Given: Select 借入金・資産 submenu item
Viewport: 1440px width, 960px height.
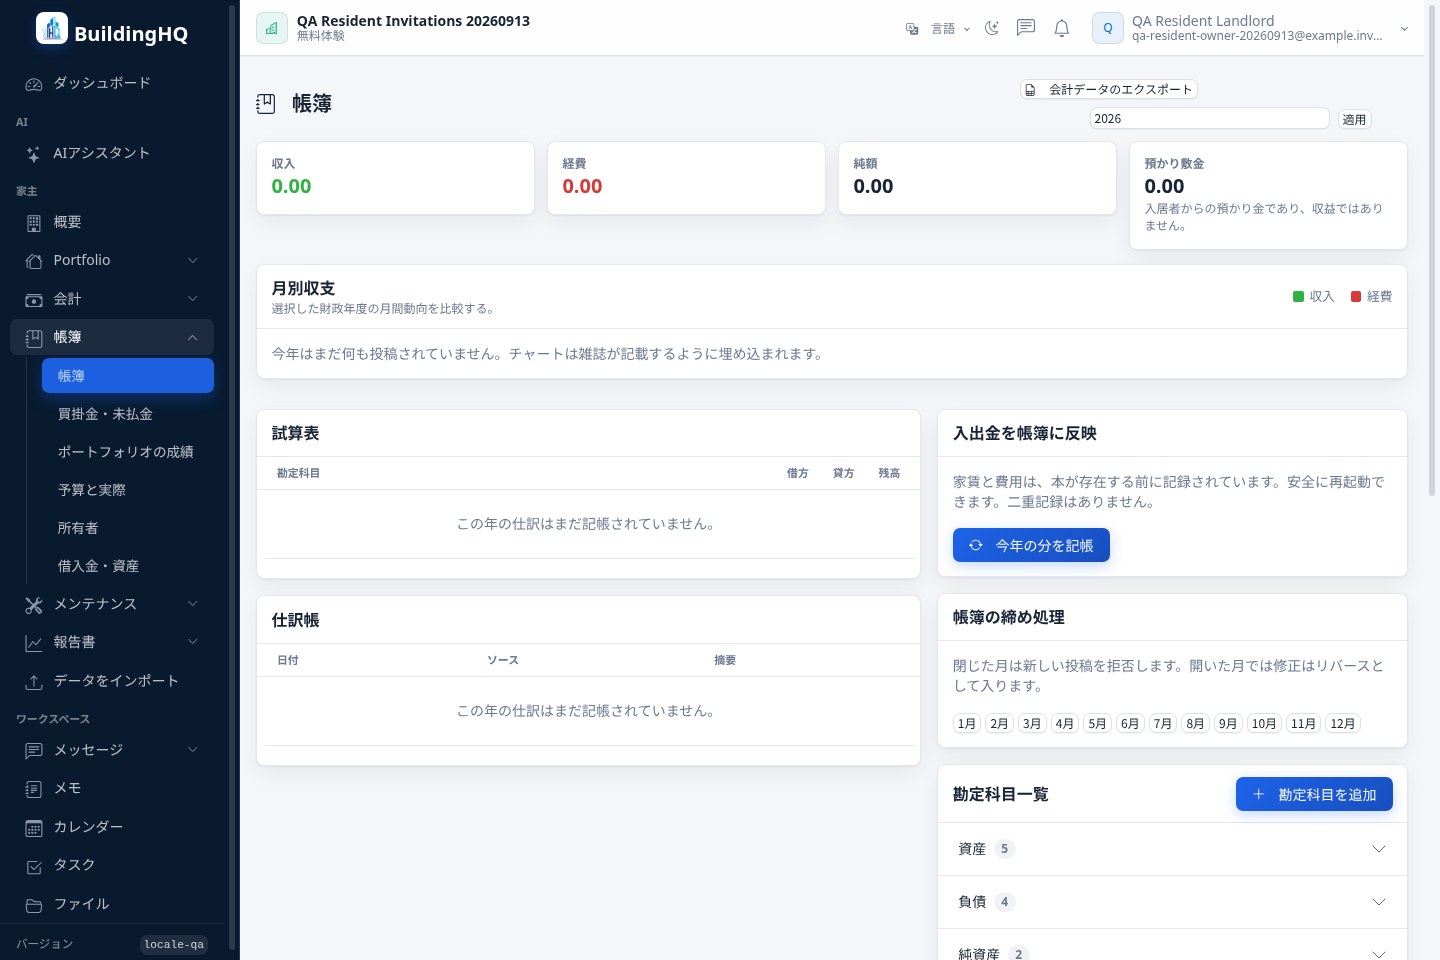Looking at the screenshot, I should click(x=128, y=566).
